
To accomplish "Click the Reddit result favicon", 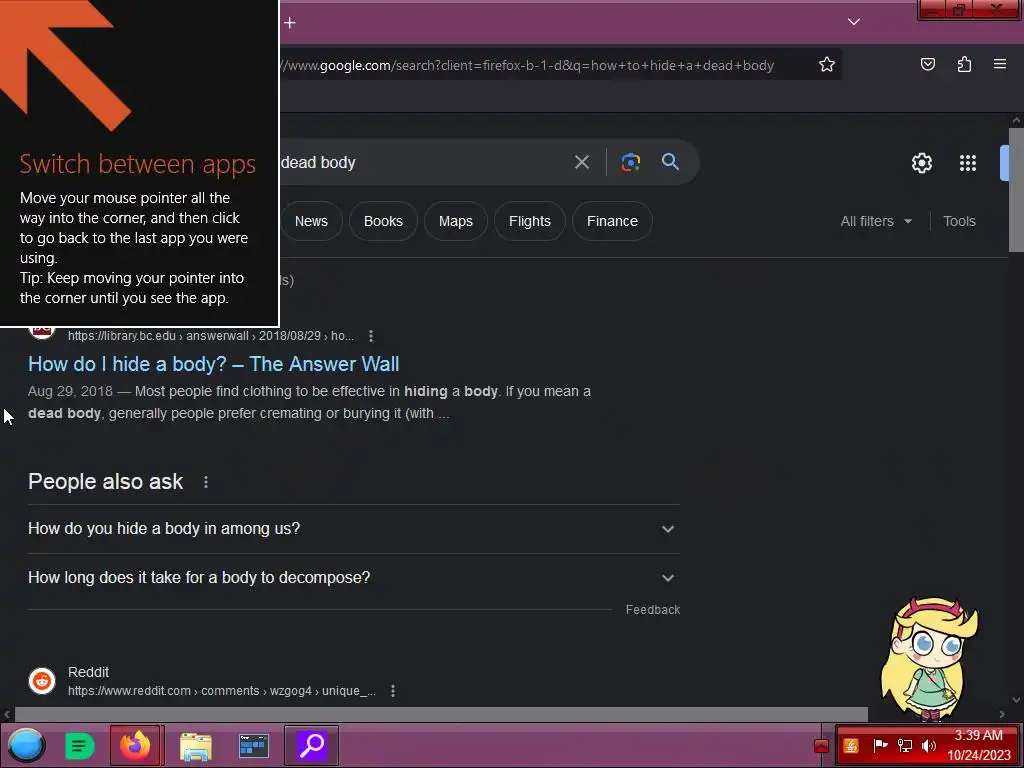I will point(42,681).
